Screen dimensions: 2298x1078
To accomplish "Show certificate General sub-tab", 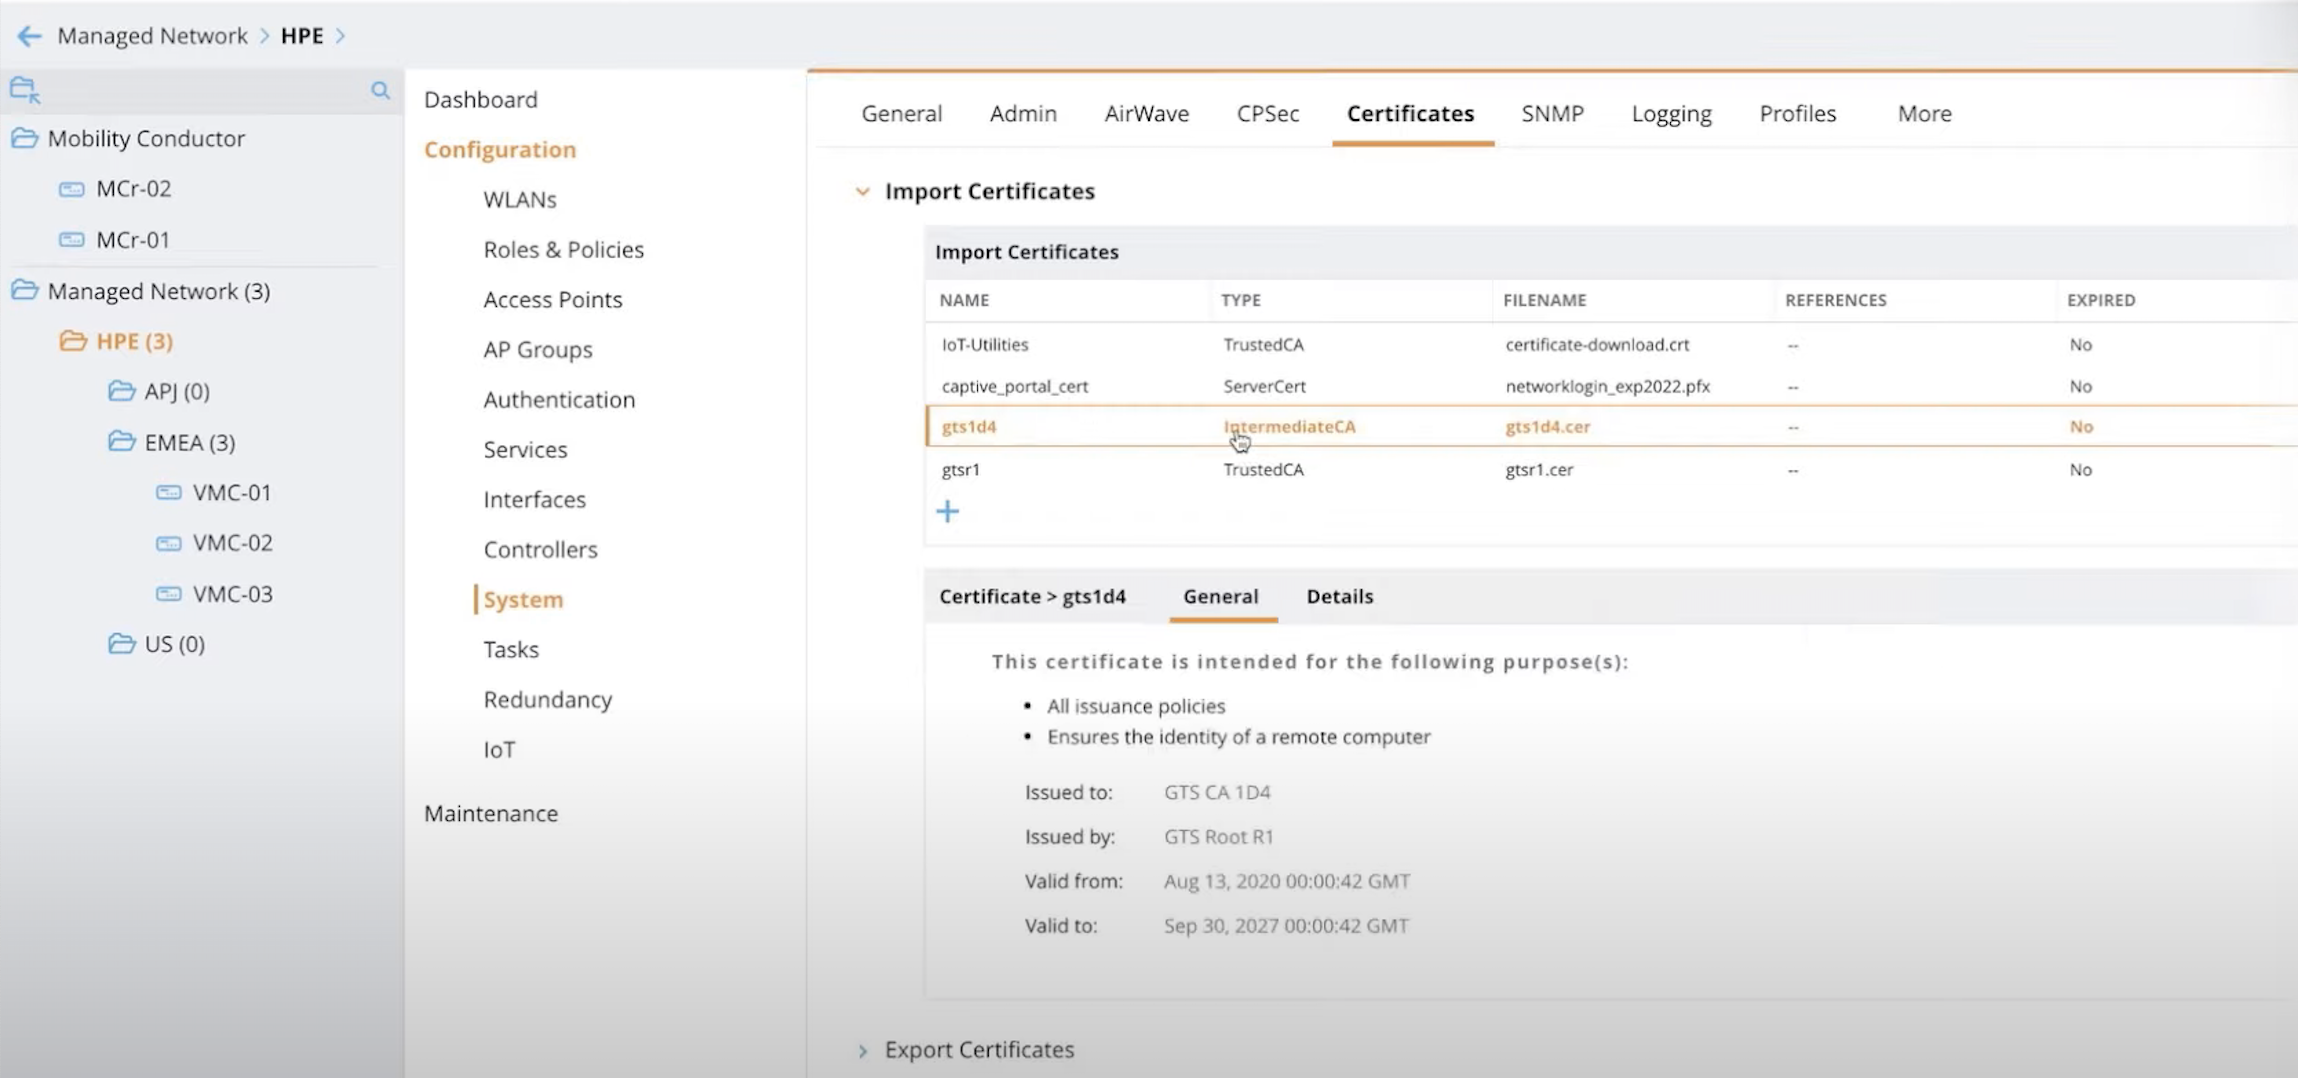I will click(1220, 596).
